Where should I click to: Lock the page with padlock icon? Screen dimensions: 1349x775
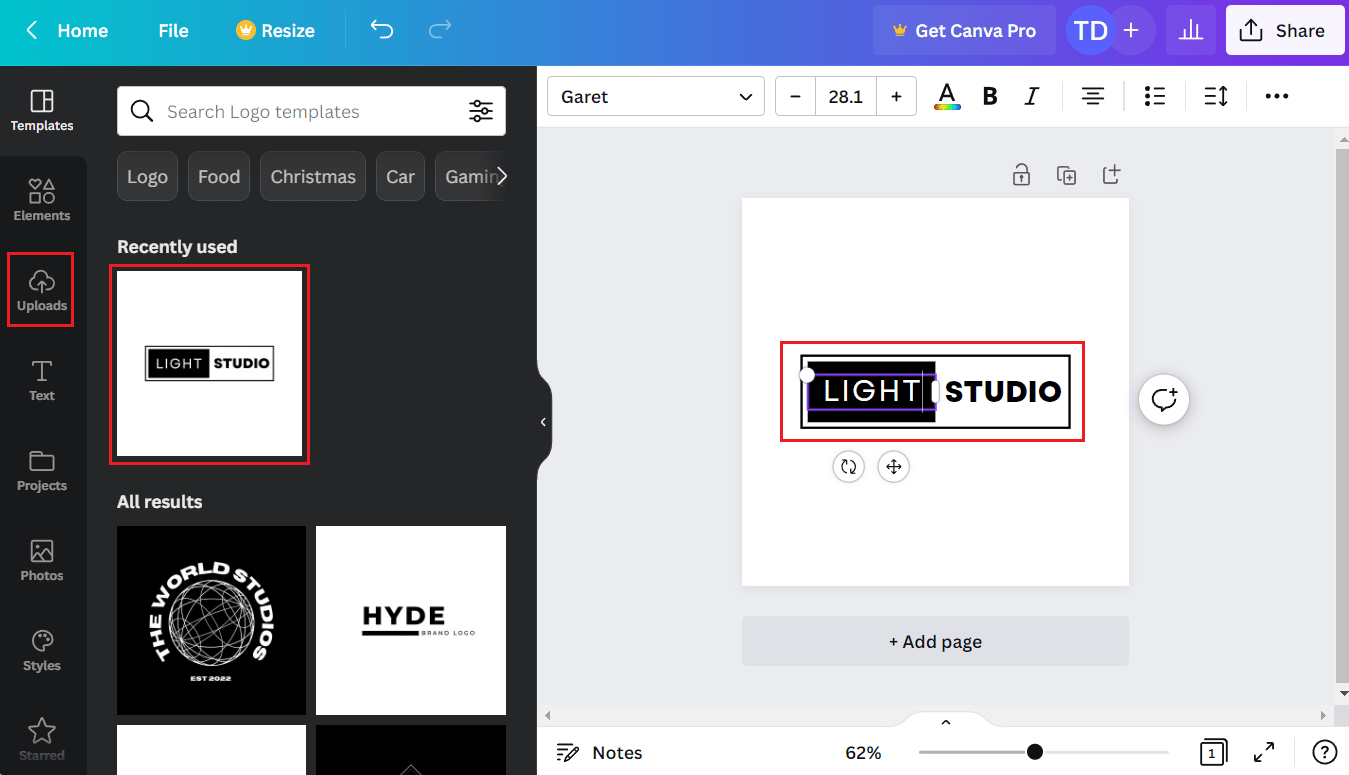pos(1021,175)
